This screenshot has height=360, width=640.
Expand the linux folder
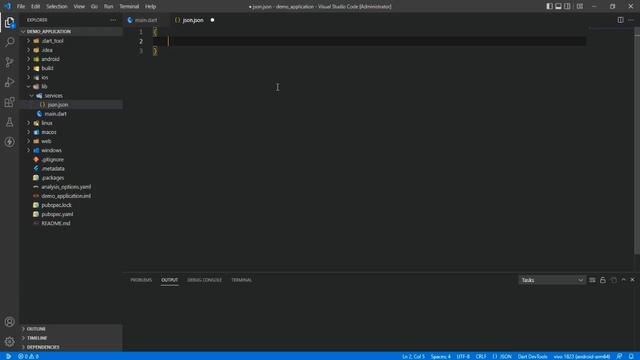pos(47,123)
